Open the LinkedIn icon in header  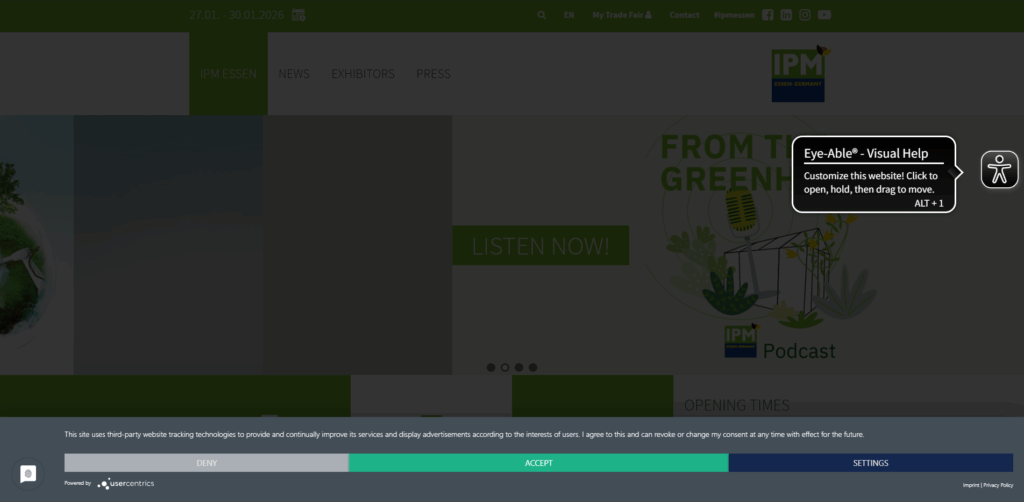(x=786, y=15)
